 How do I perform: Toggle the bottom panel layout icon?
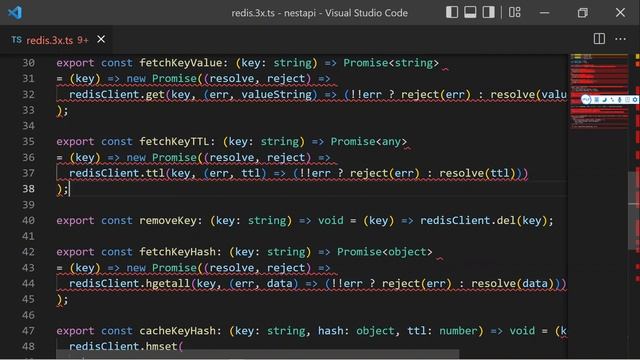click(x=470, y=12)
